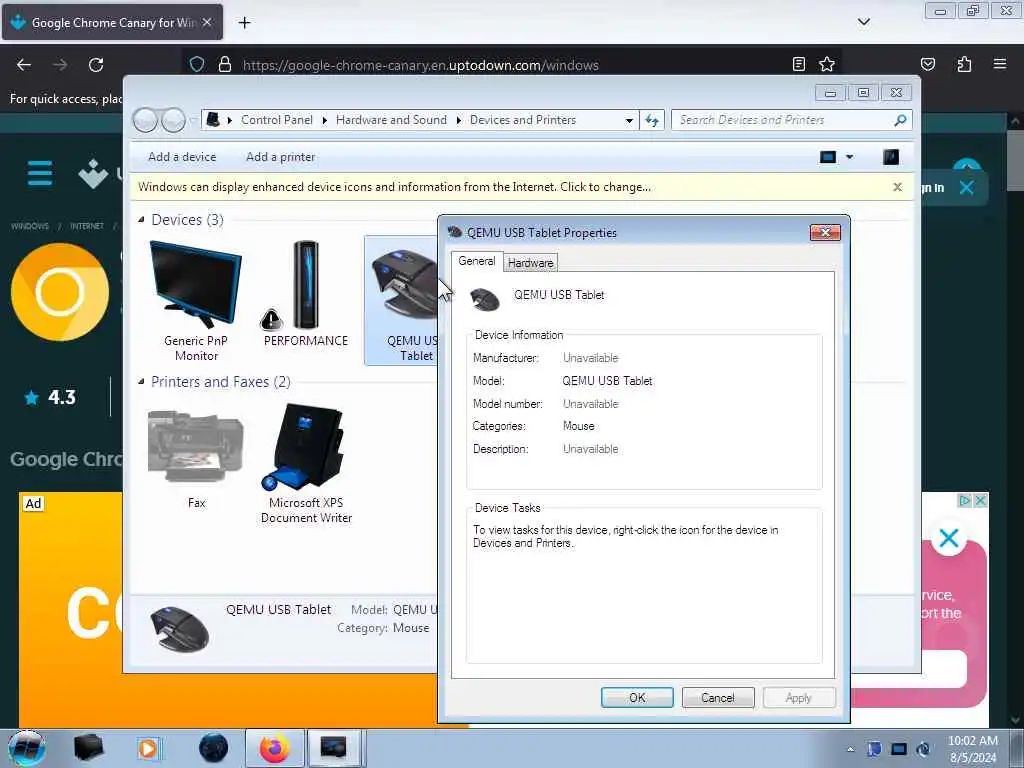Click the QEMU USB Tablet details pane icon
The image size is (1024, 768).
click(179, 630)
